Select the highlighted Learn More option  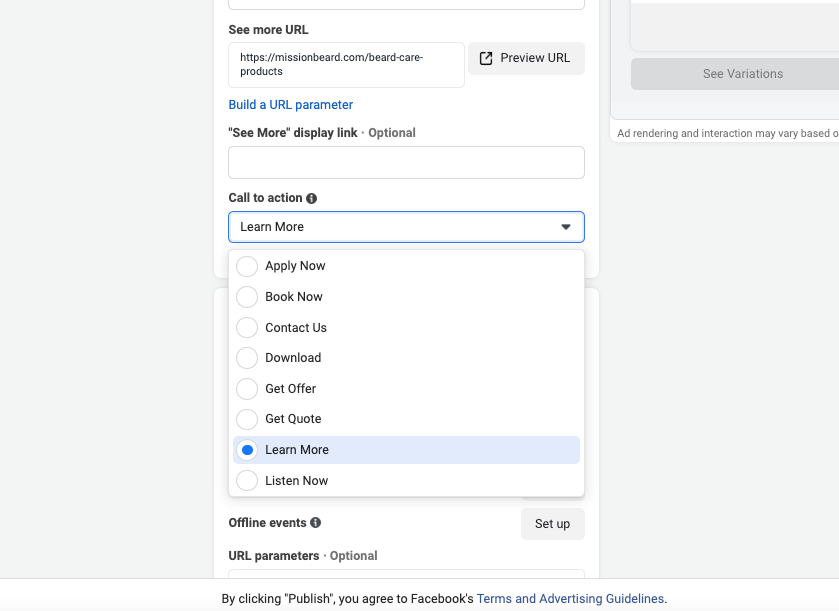click(x=407, y=450)
